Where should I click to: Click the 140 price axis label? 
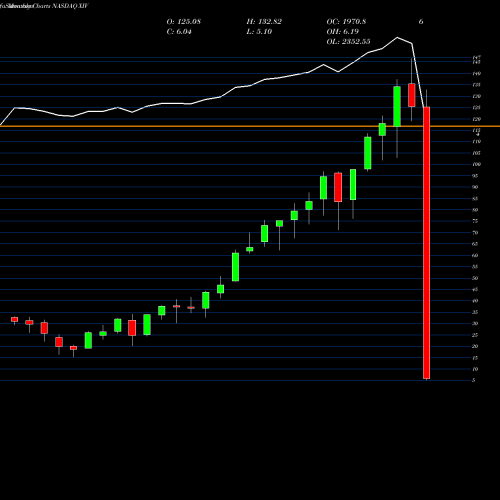click(476, 73)
